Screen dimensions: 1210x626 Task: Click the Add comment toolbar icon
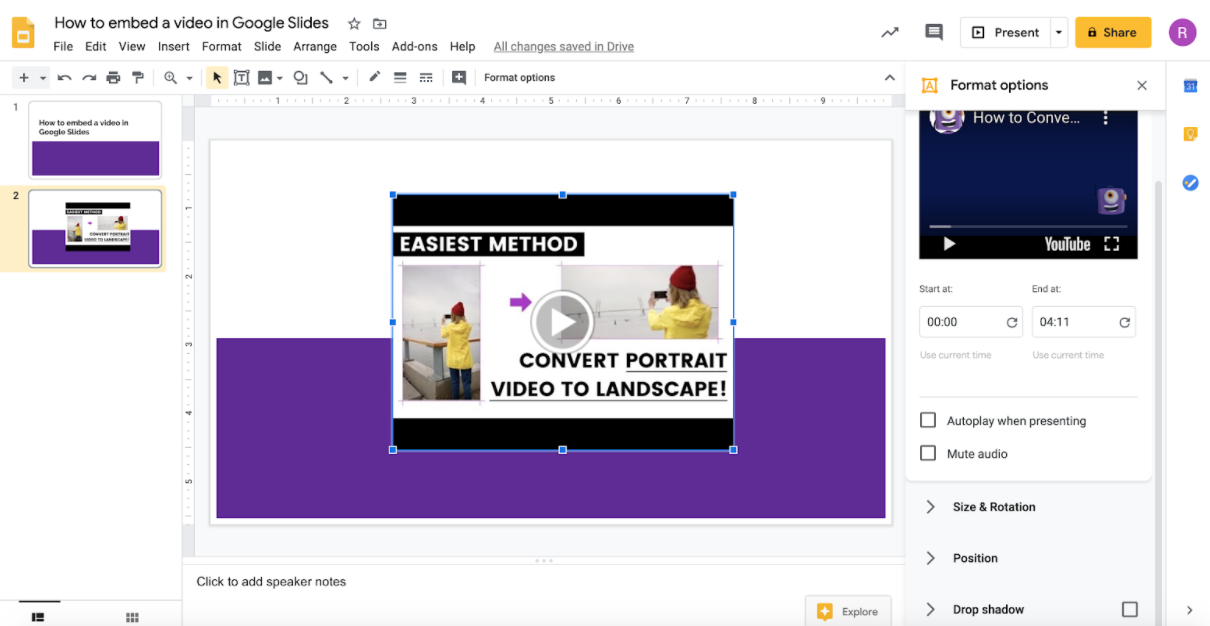[459, 78]
